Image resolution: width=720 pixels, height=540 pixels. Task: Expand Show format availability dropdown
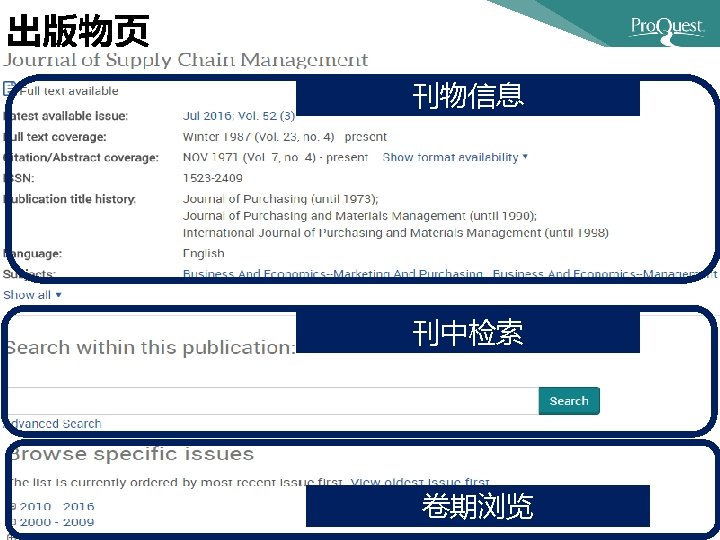[x=455, y=158]
